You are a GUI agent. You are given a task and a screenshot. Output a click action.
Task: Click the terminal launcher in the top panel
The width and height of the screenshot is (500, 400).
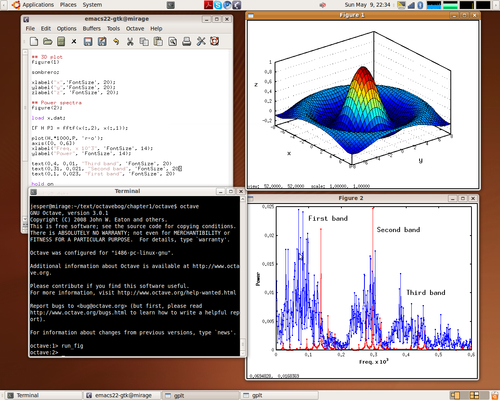[x=171, y=5]
